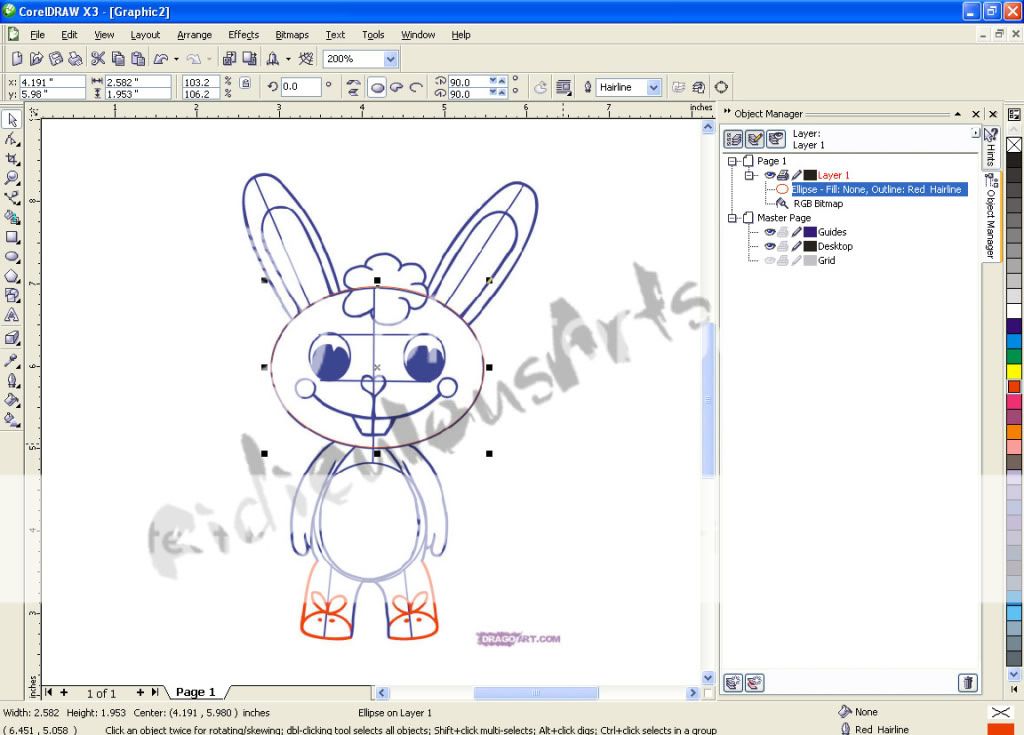Toggle visibility of the Guides layer

769,232
